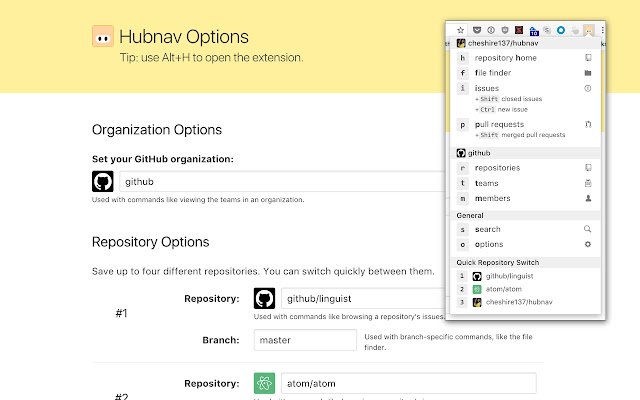Click the atom/atom repository avatar icon
Image resolution: width=640 pixels, height=400 pixels.
264,383
